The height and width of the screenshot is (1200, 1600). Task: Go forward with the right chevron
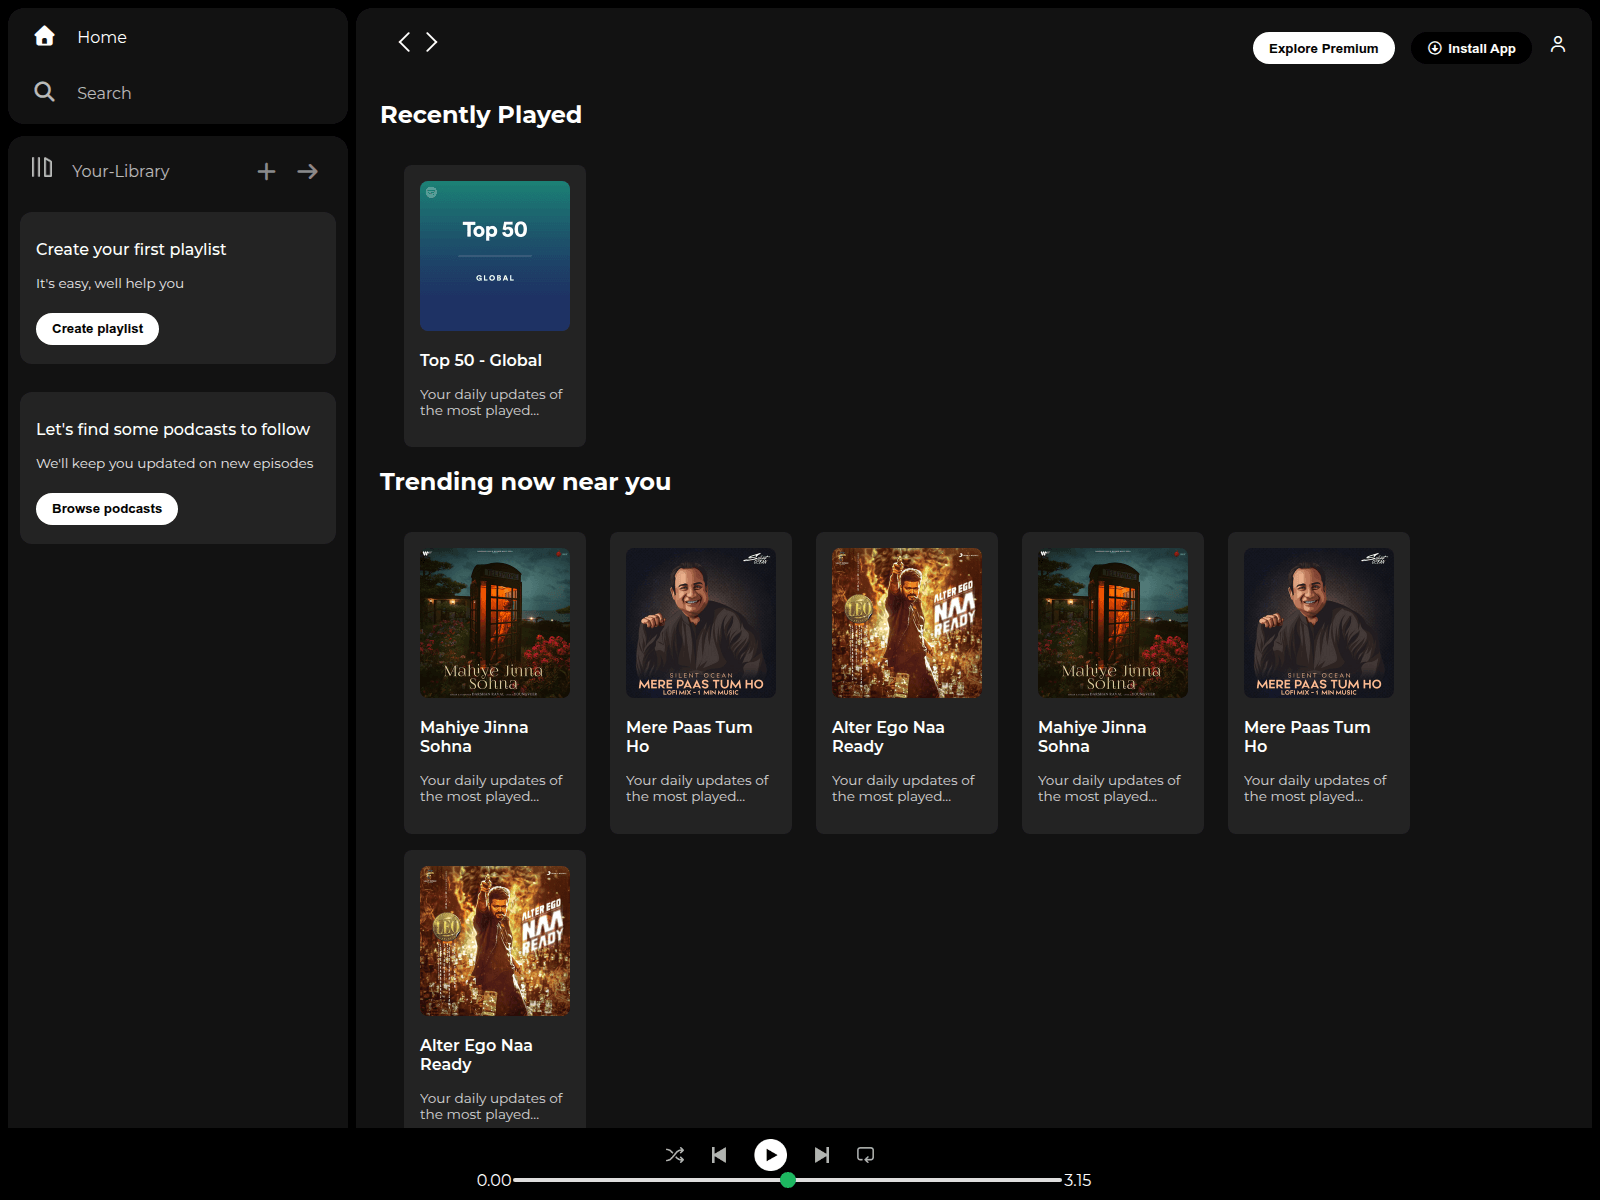[x=432, y=42]
